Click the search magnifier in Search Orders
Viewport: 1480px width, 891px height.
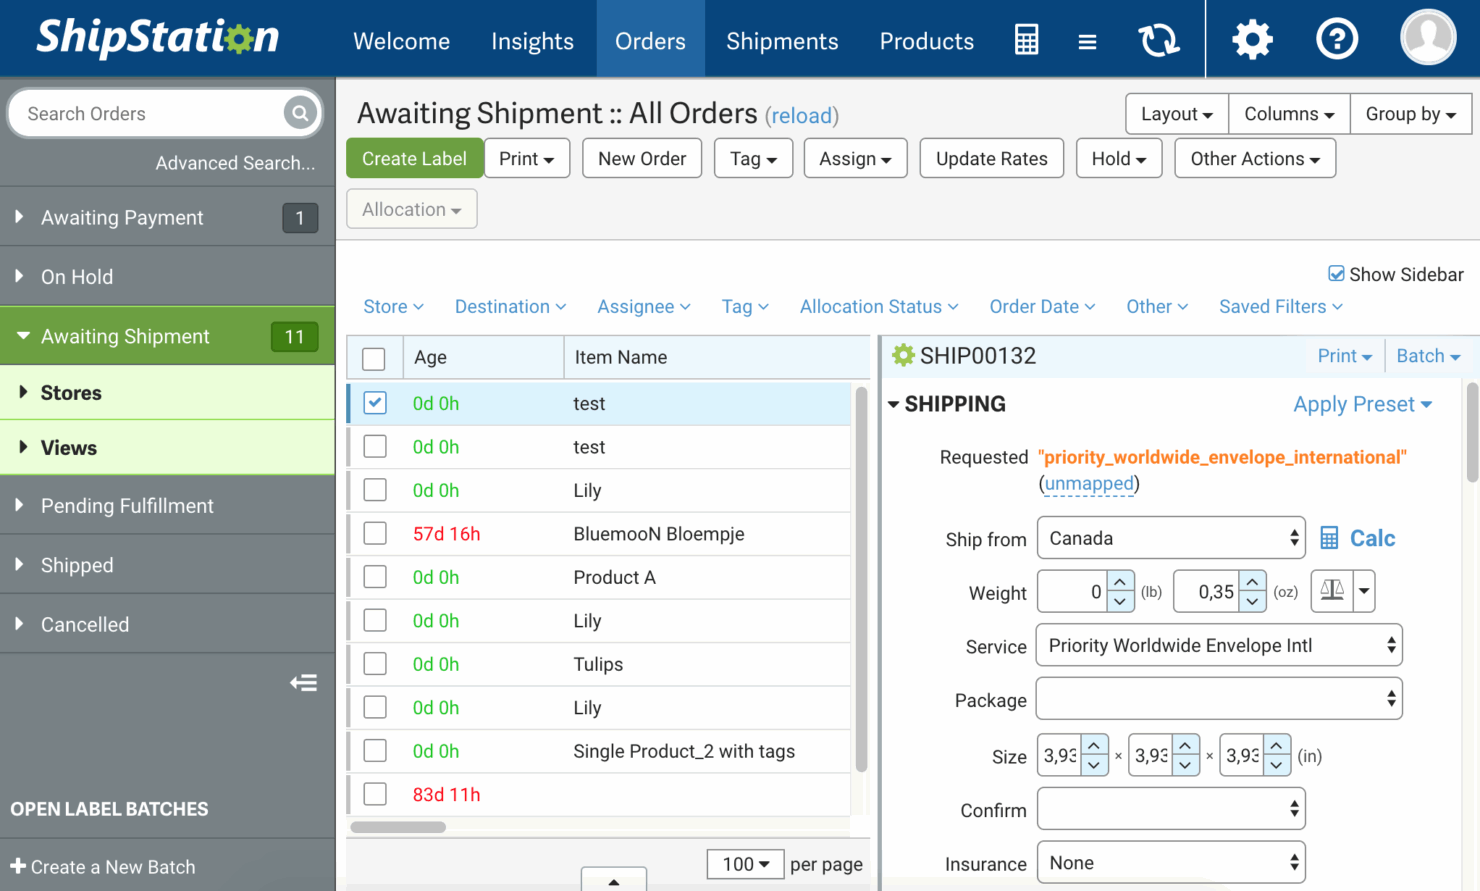[299, 113]
